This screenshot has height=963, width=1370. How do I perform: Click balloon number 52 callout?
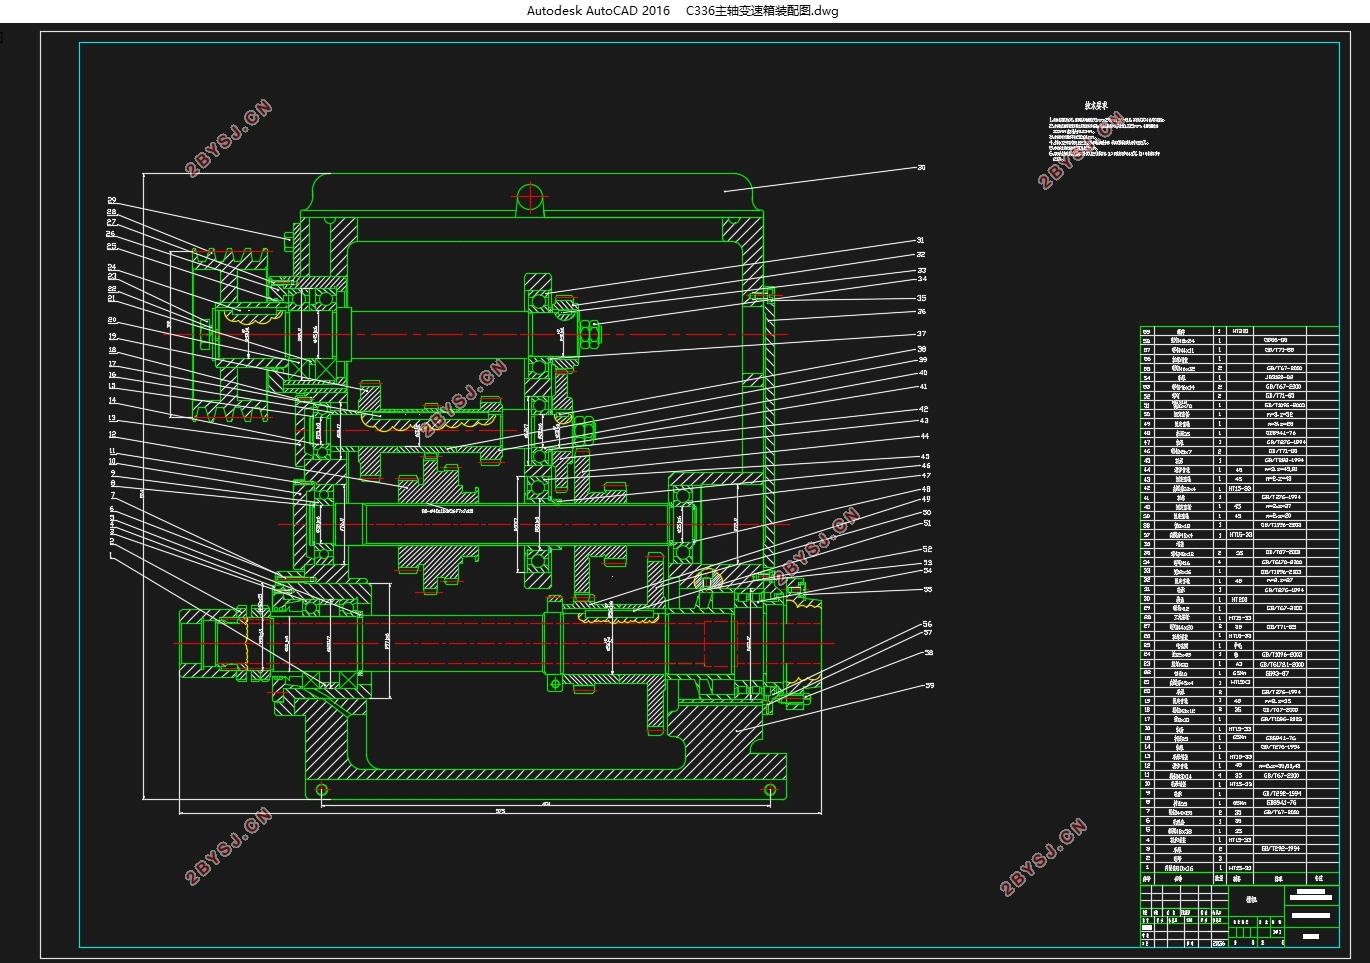tap(927, 549)
